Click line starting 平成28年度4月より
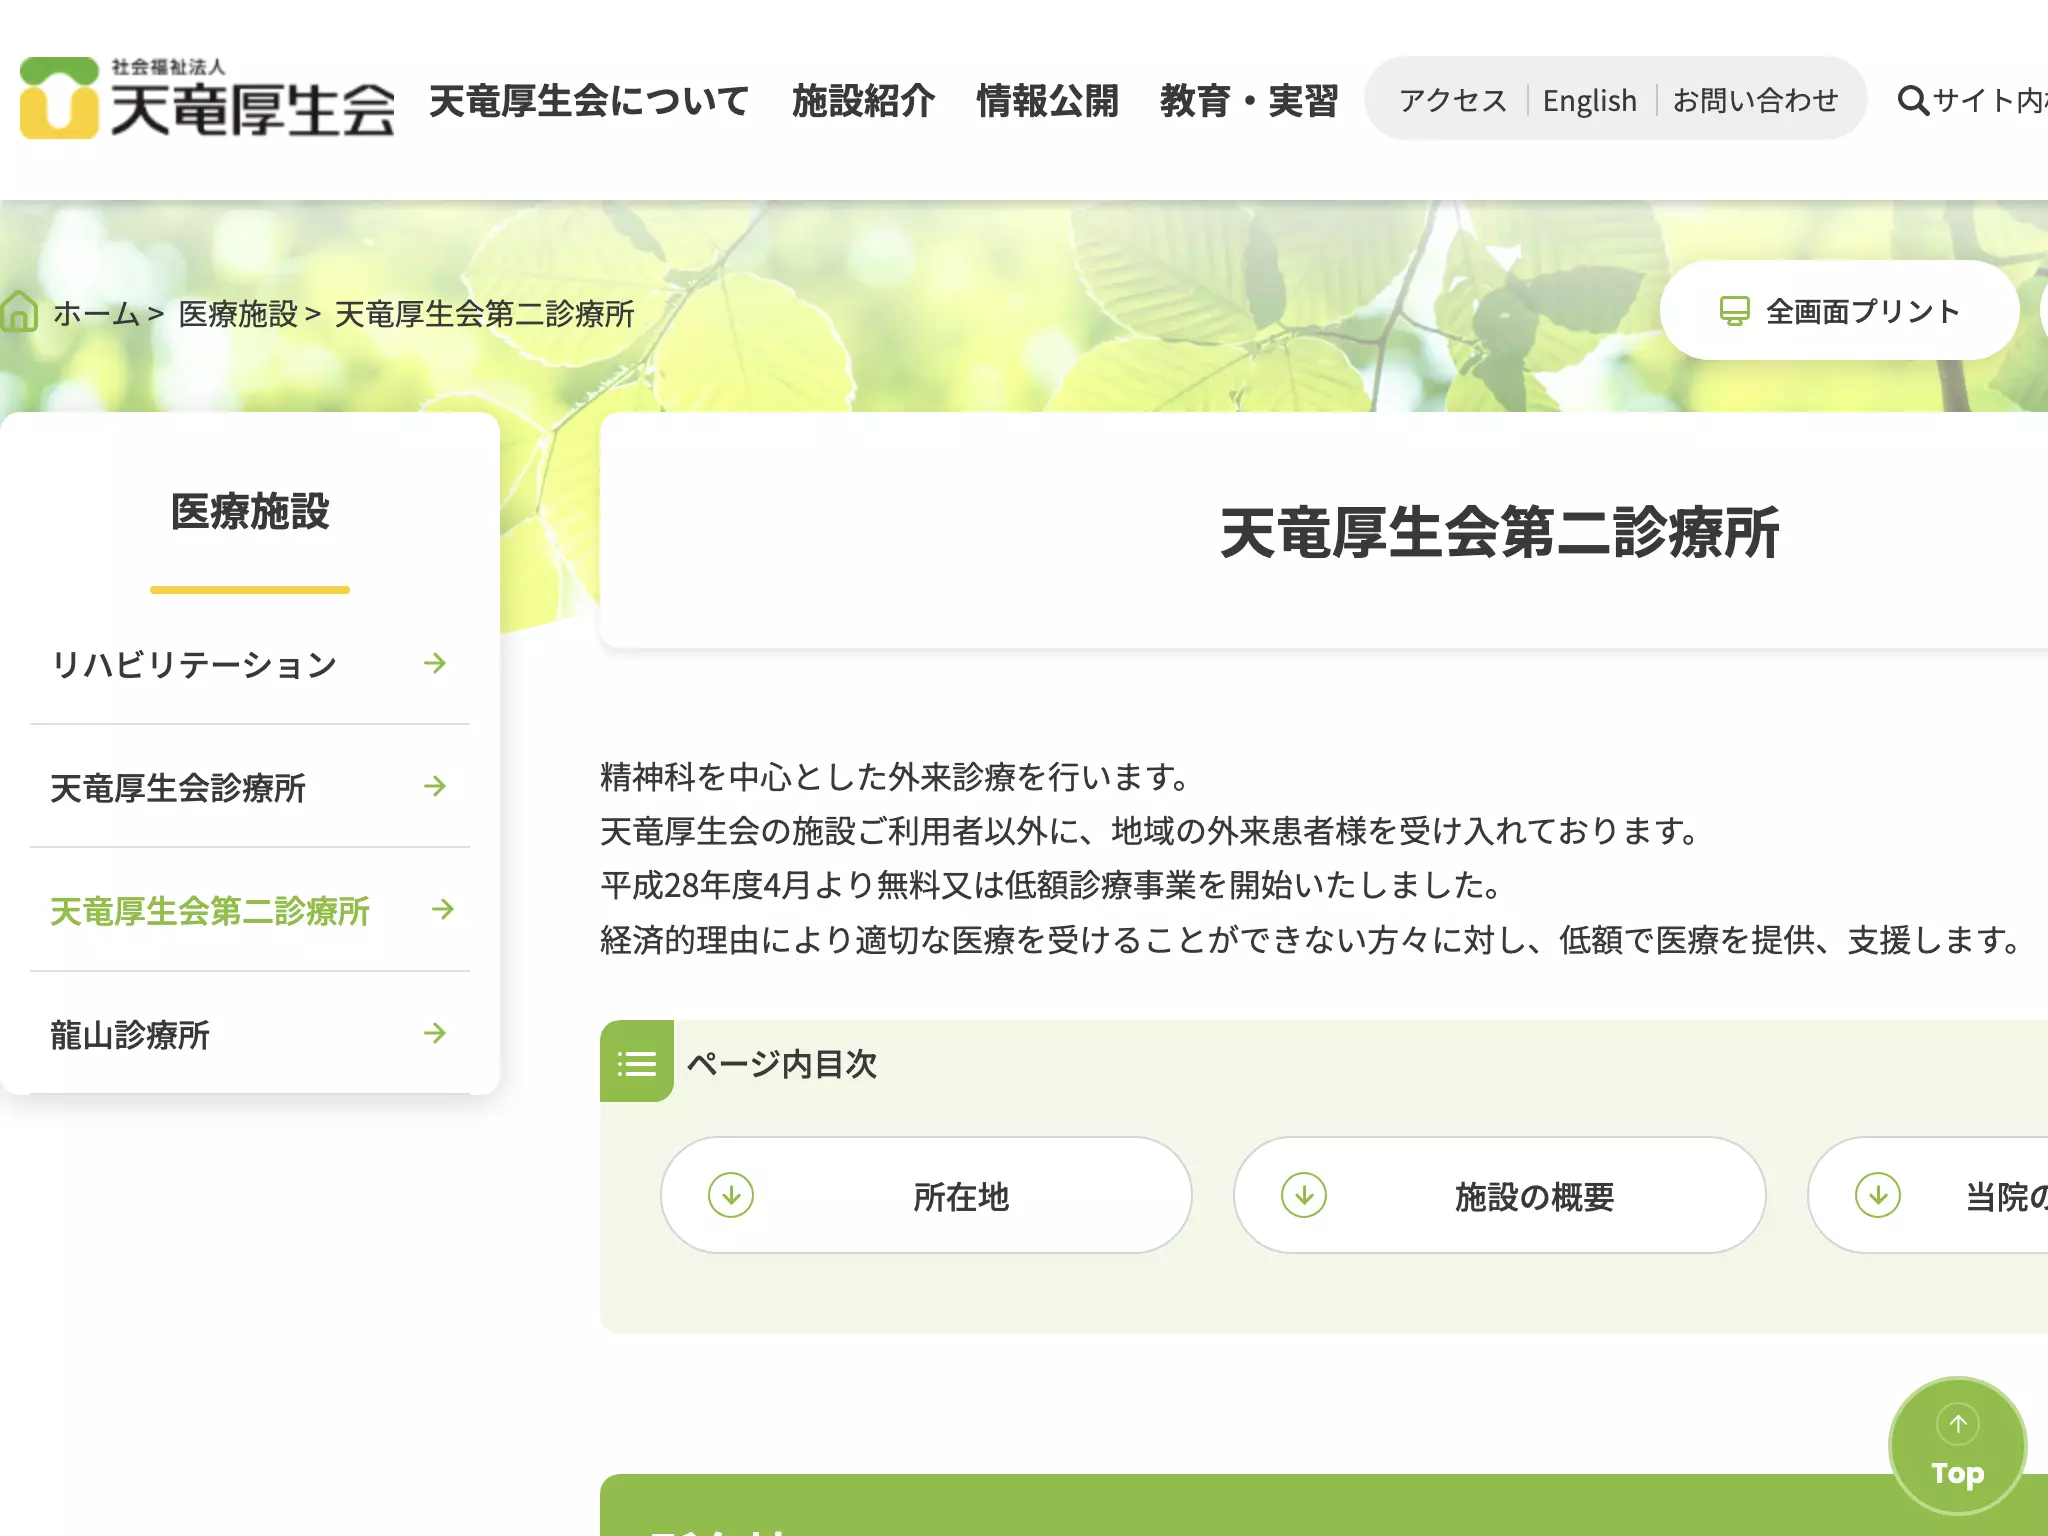This screenshot has height=1536, width=2048. click(x=1054, y=884)
